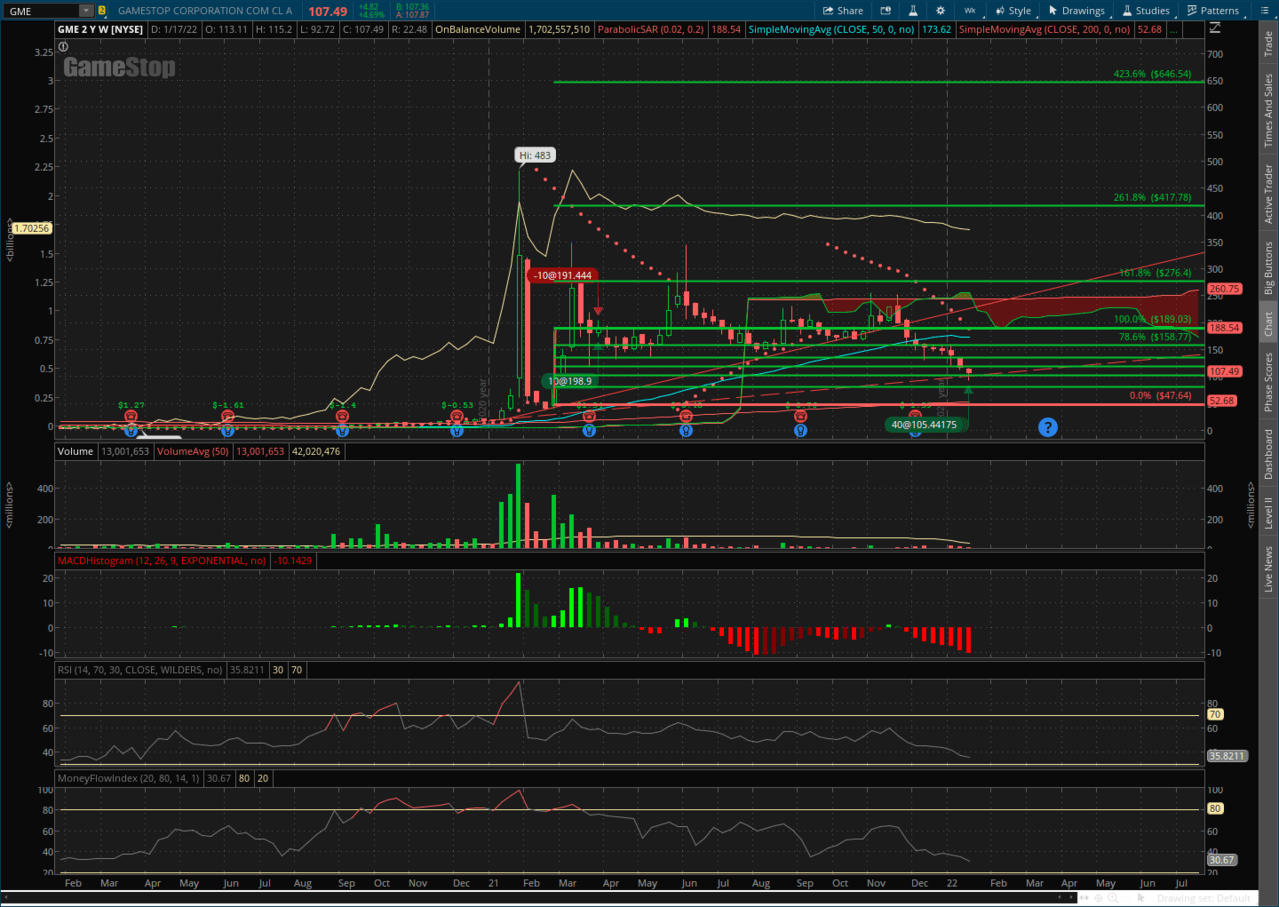Open the Trade sidebar tab
The image size is (1279, 907).
pos(1269,43)
